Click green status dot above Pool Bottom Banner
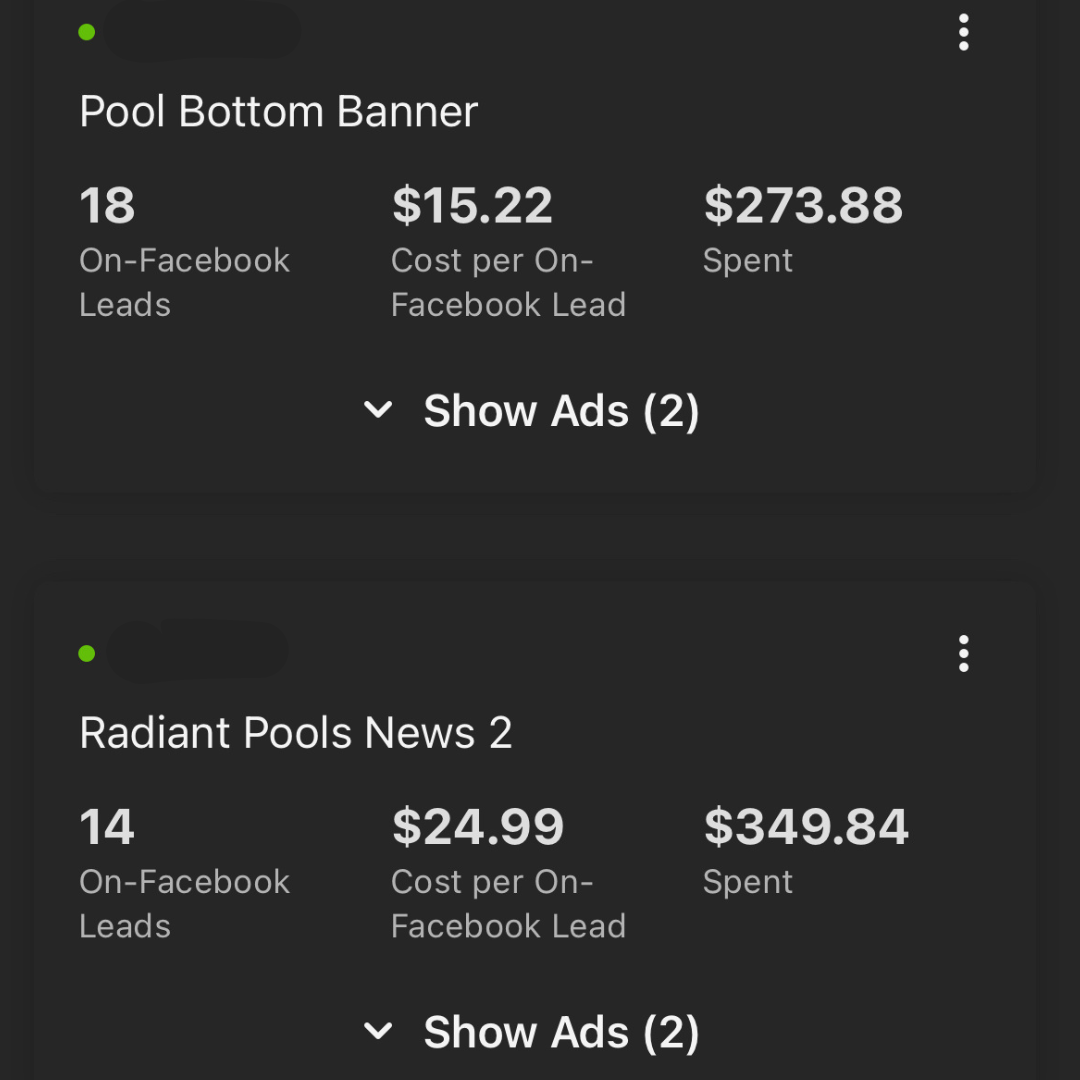 [87, 32]
